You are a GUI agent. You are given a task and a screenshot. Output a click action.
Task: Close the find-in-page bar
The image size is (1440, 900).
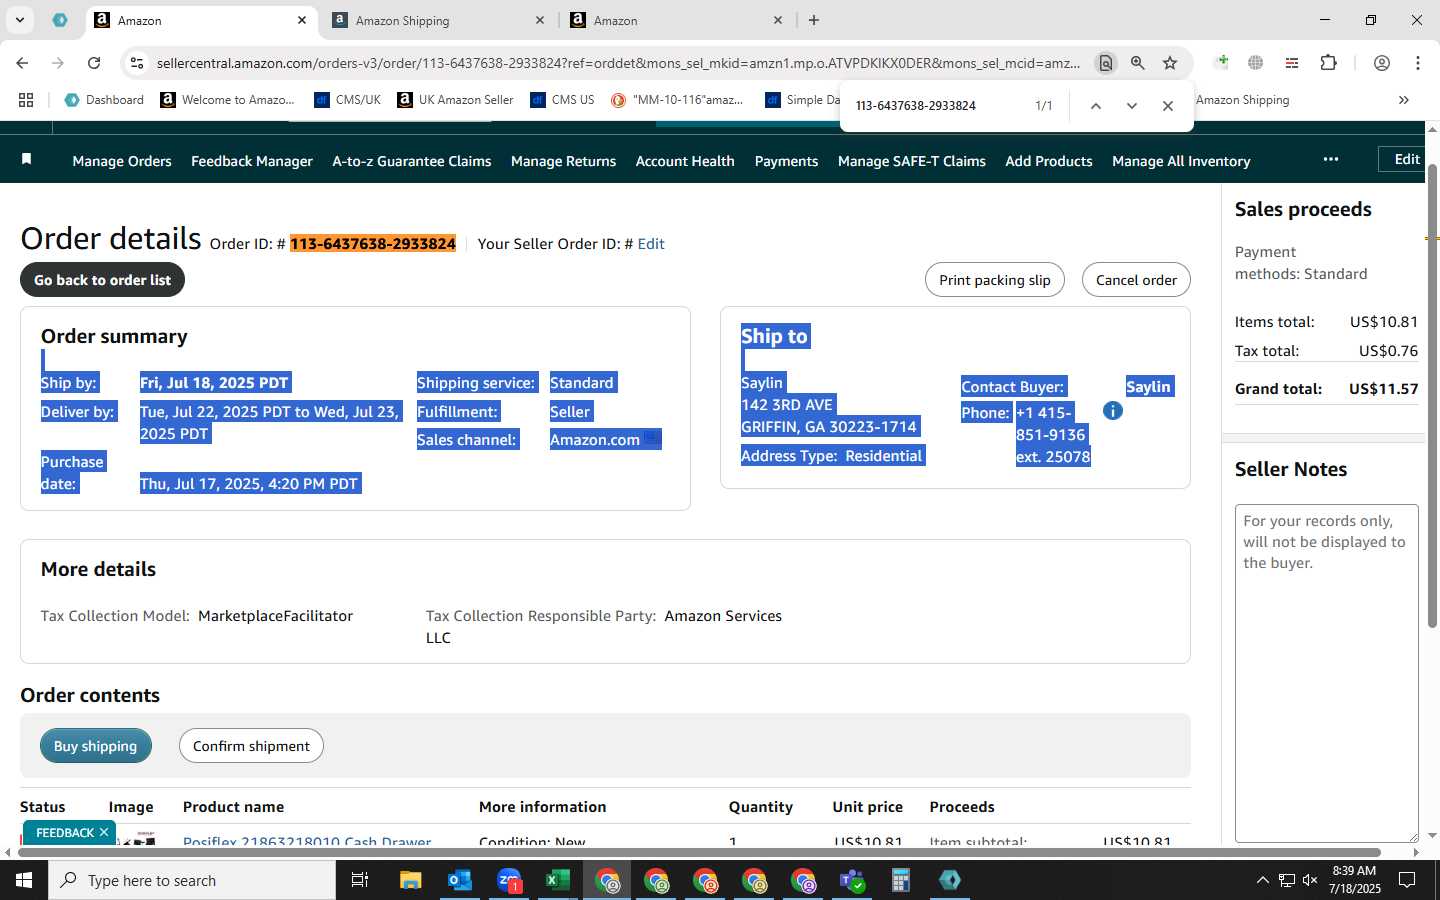point(1167,106)
